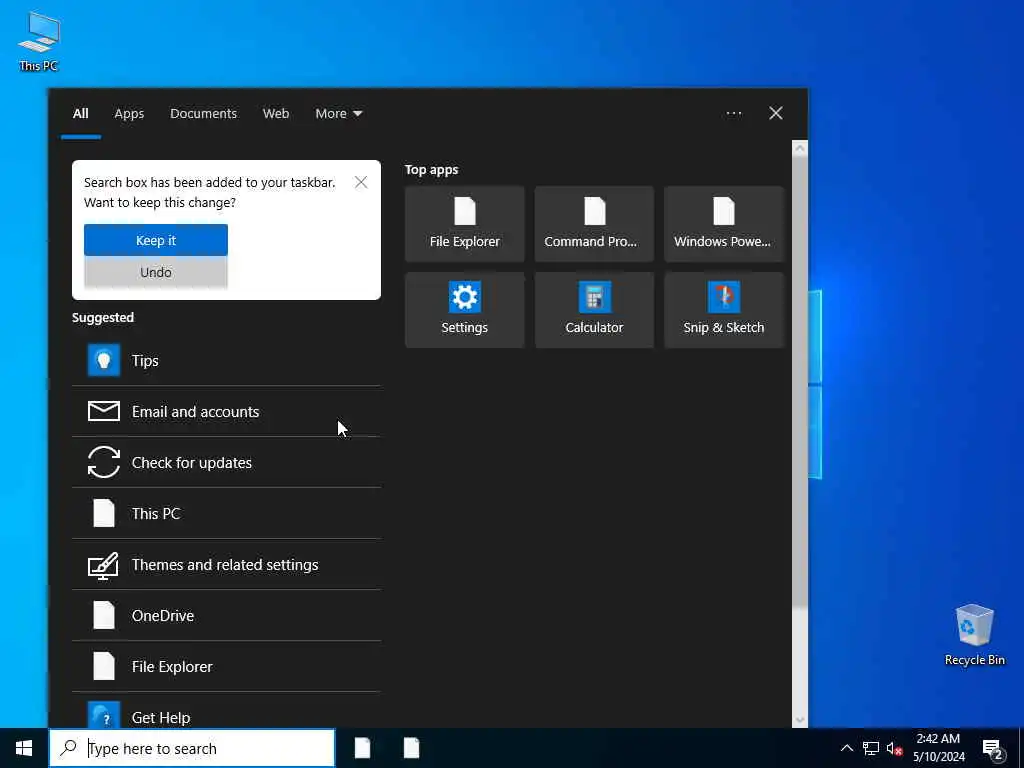Image resolution: width=1024 pixels, height=768 pixels.
Task: Select 'Email and accounts' text
Action: point(195,411)
